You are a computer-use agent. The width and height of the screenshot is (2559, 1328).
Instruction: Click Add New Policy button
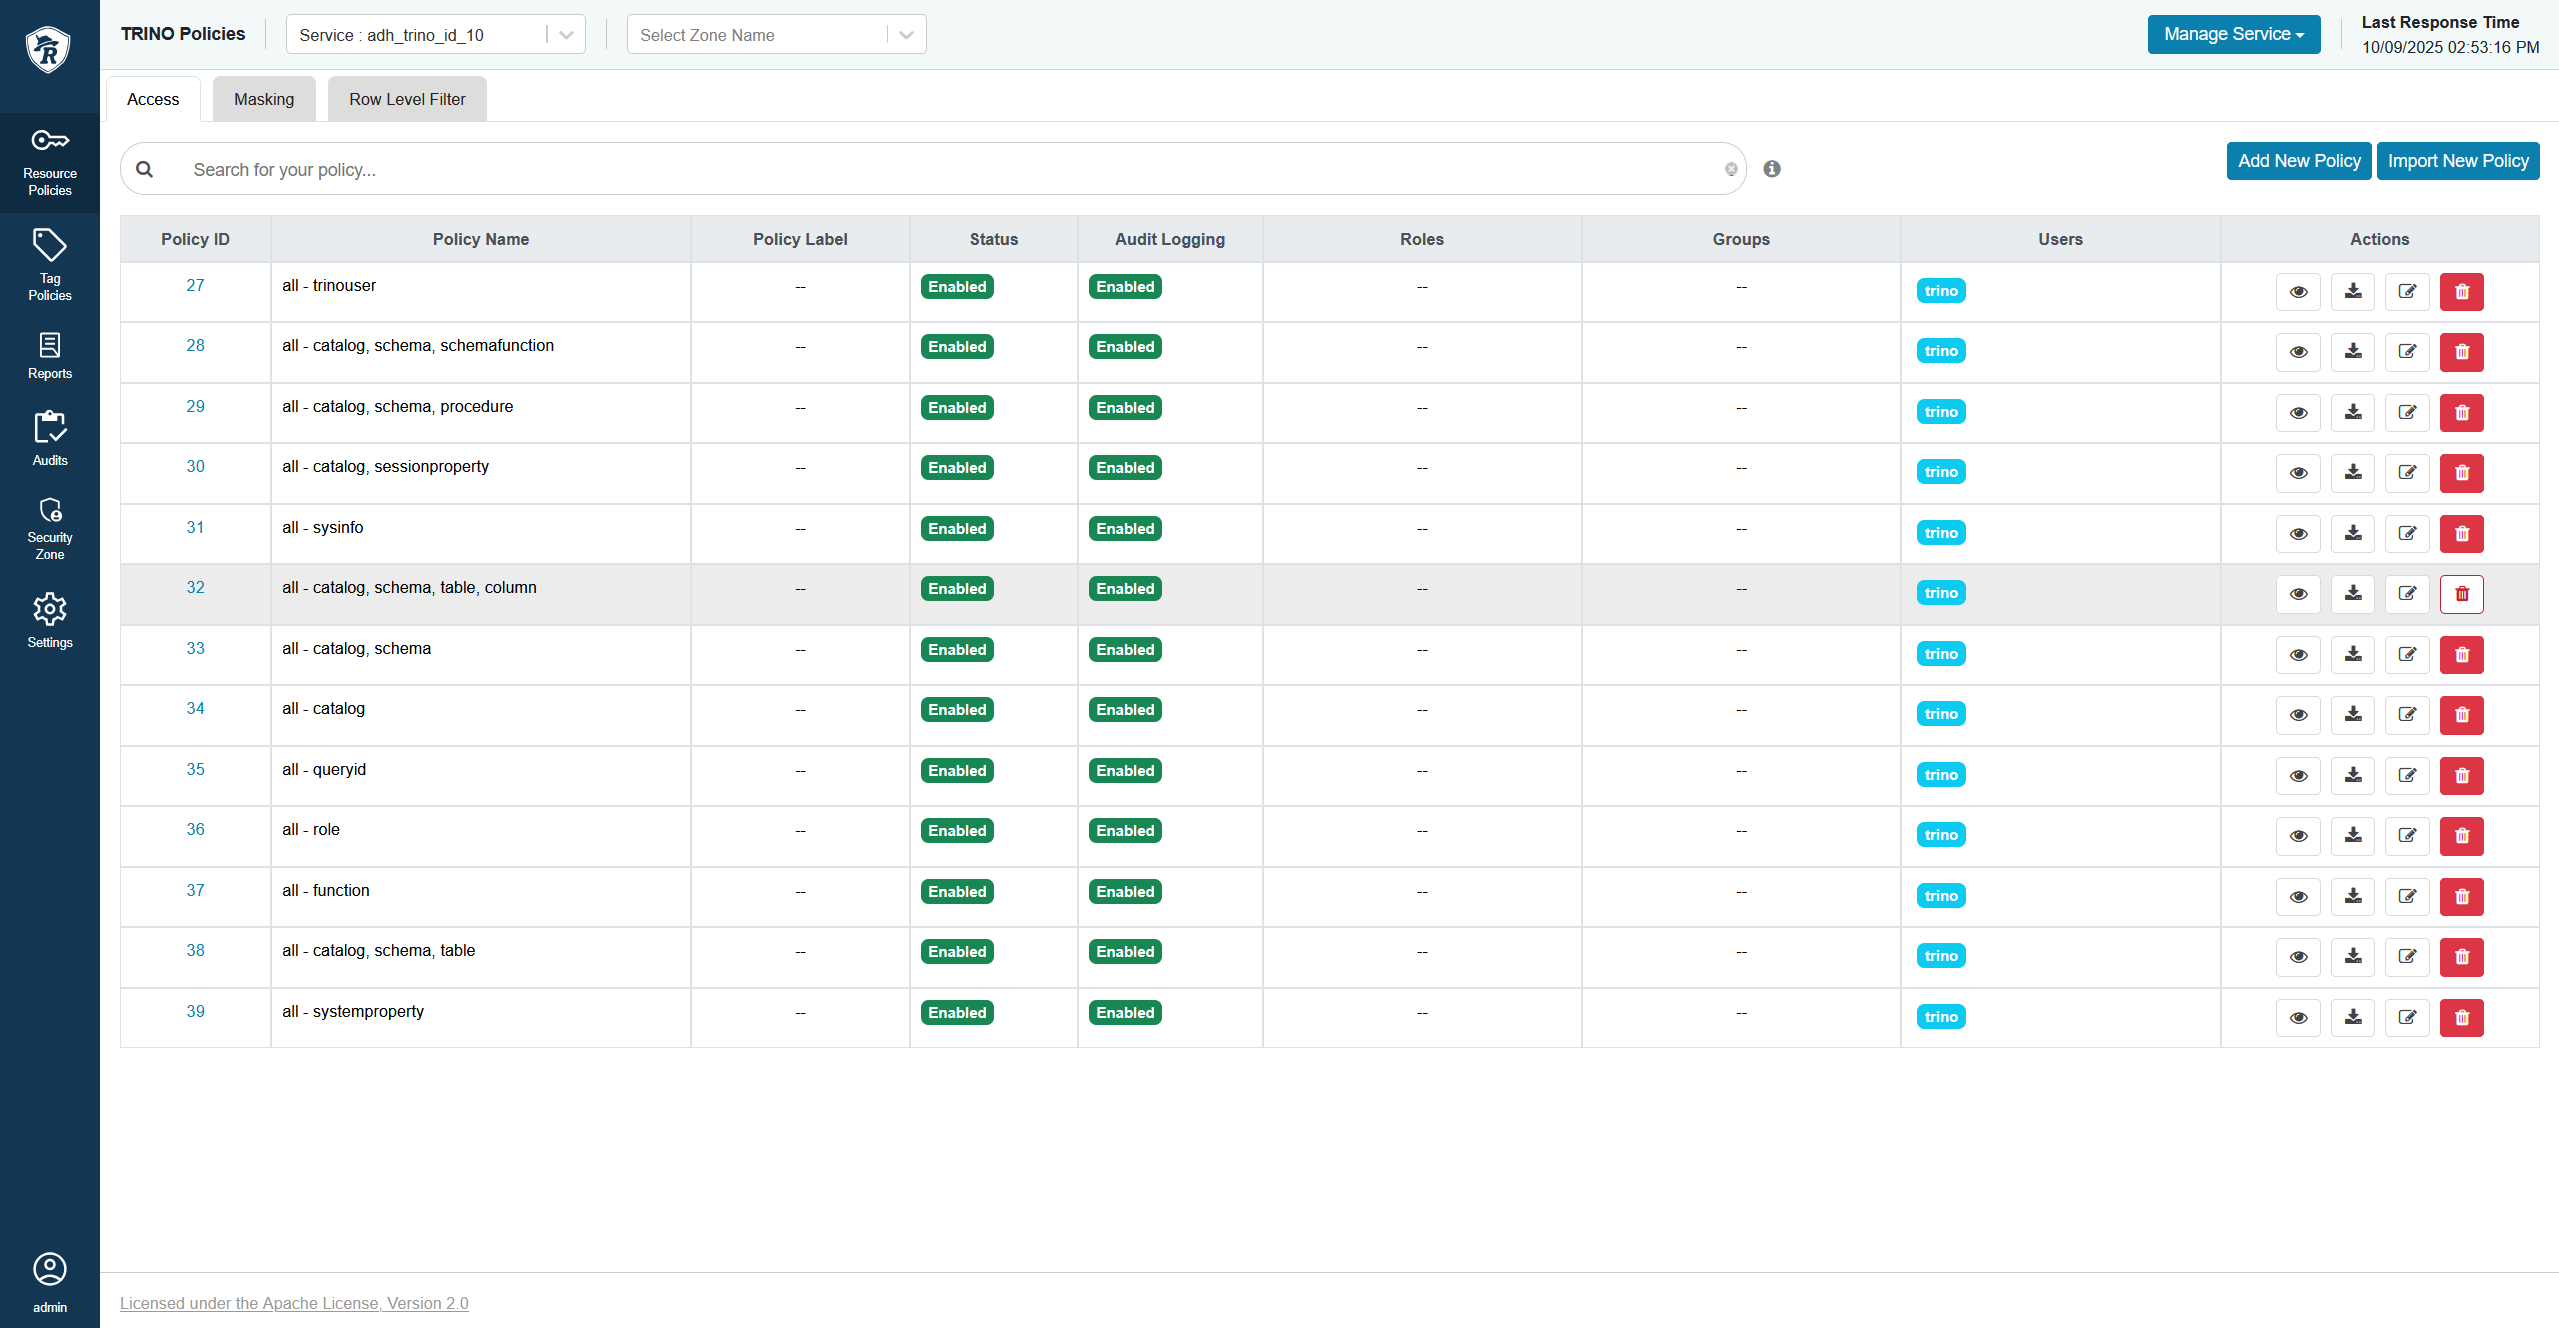tap(2298, 161)
